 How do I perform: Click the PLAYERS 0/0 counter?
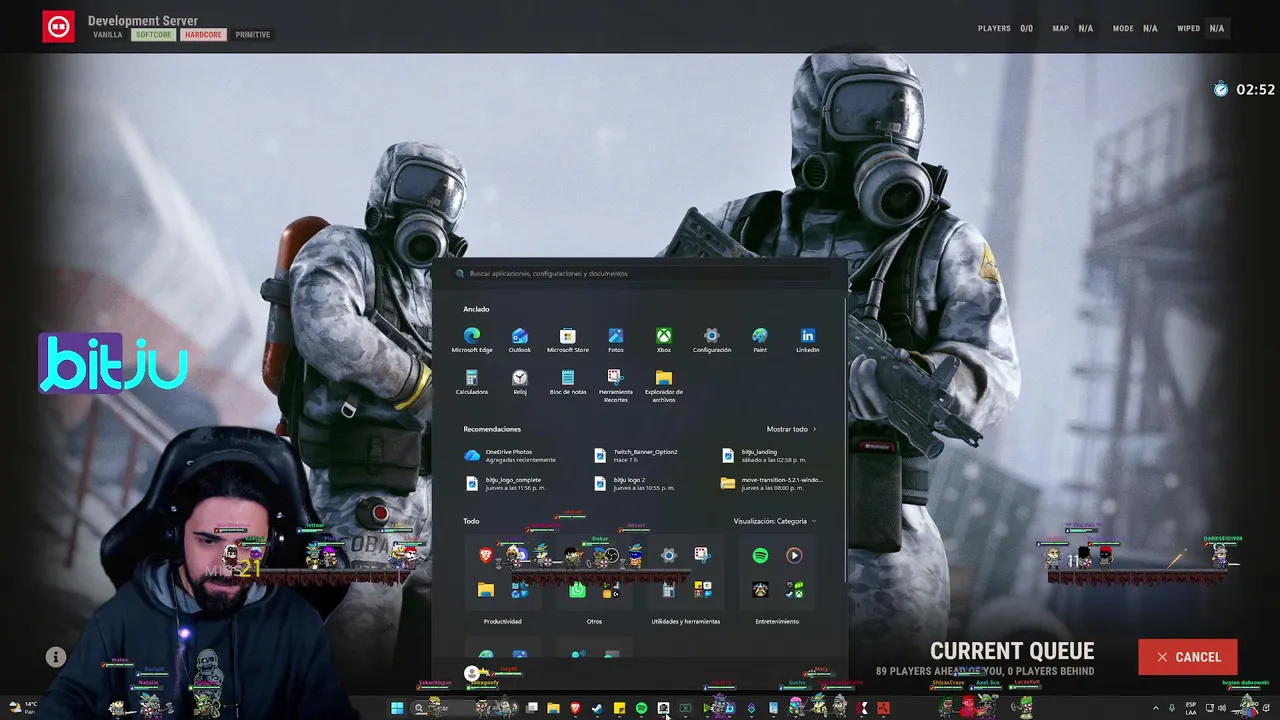1005,29
